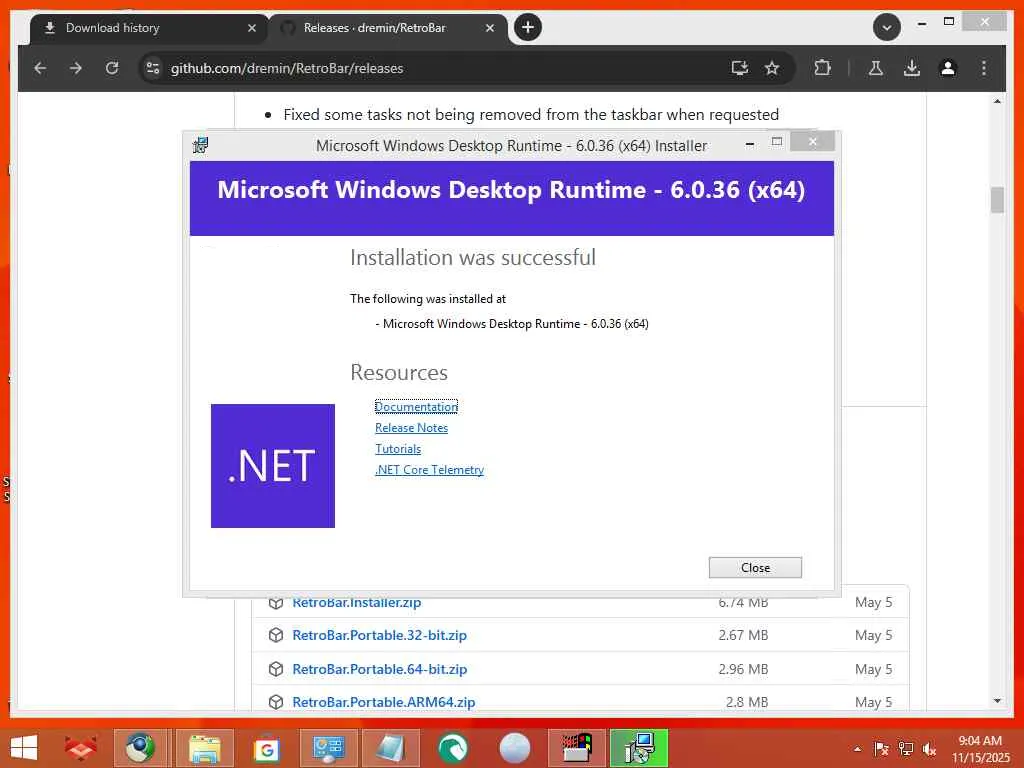The image size is (1024, 768).
Task: Open the Action Center flag icon
Action: [881, 749]
